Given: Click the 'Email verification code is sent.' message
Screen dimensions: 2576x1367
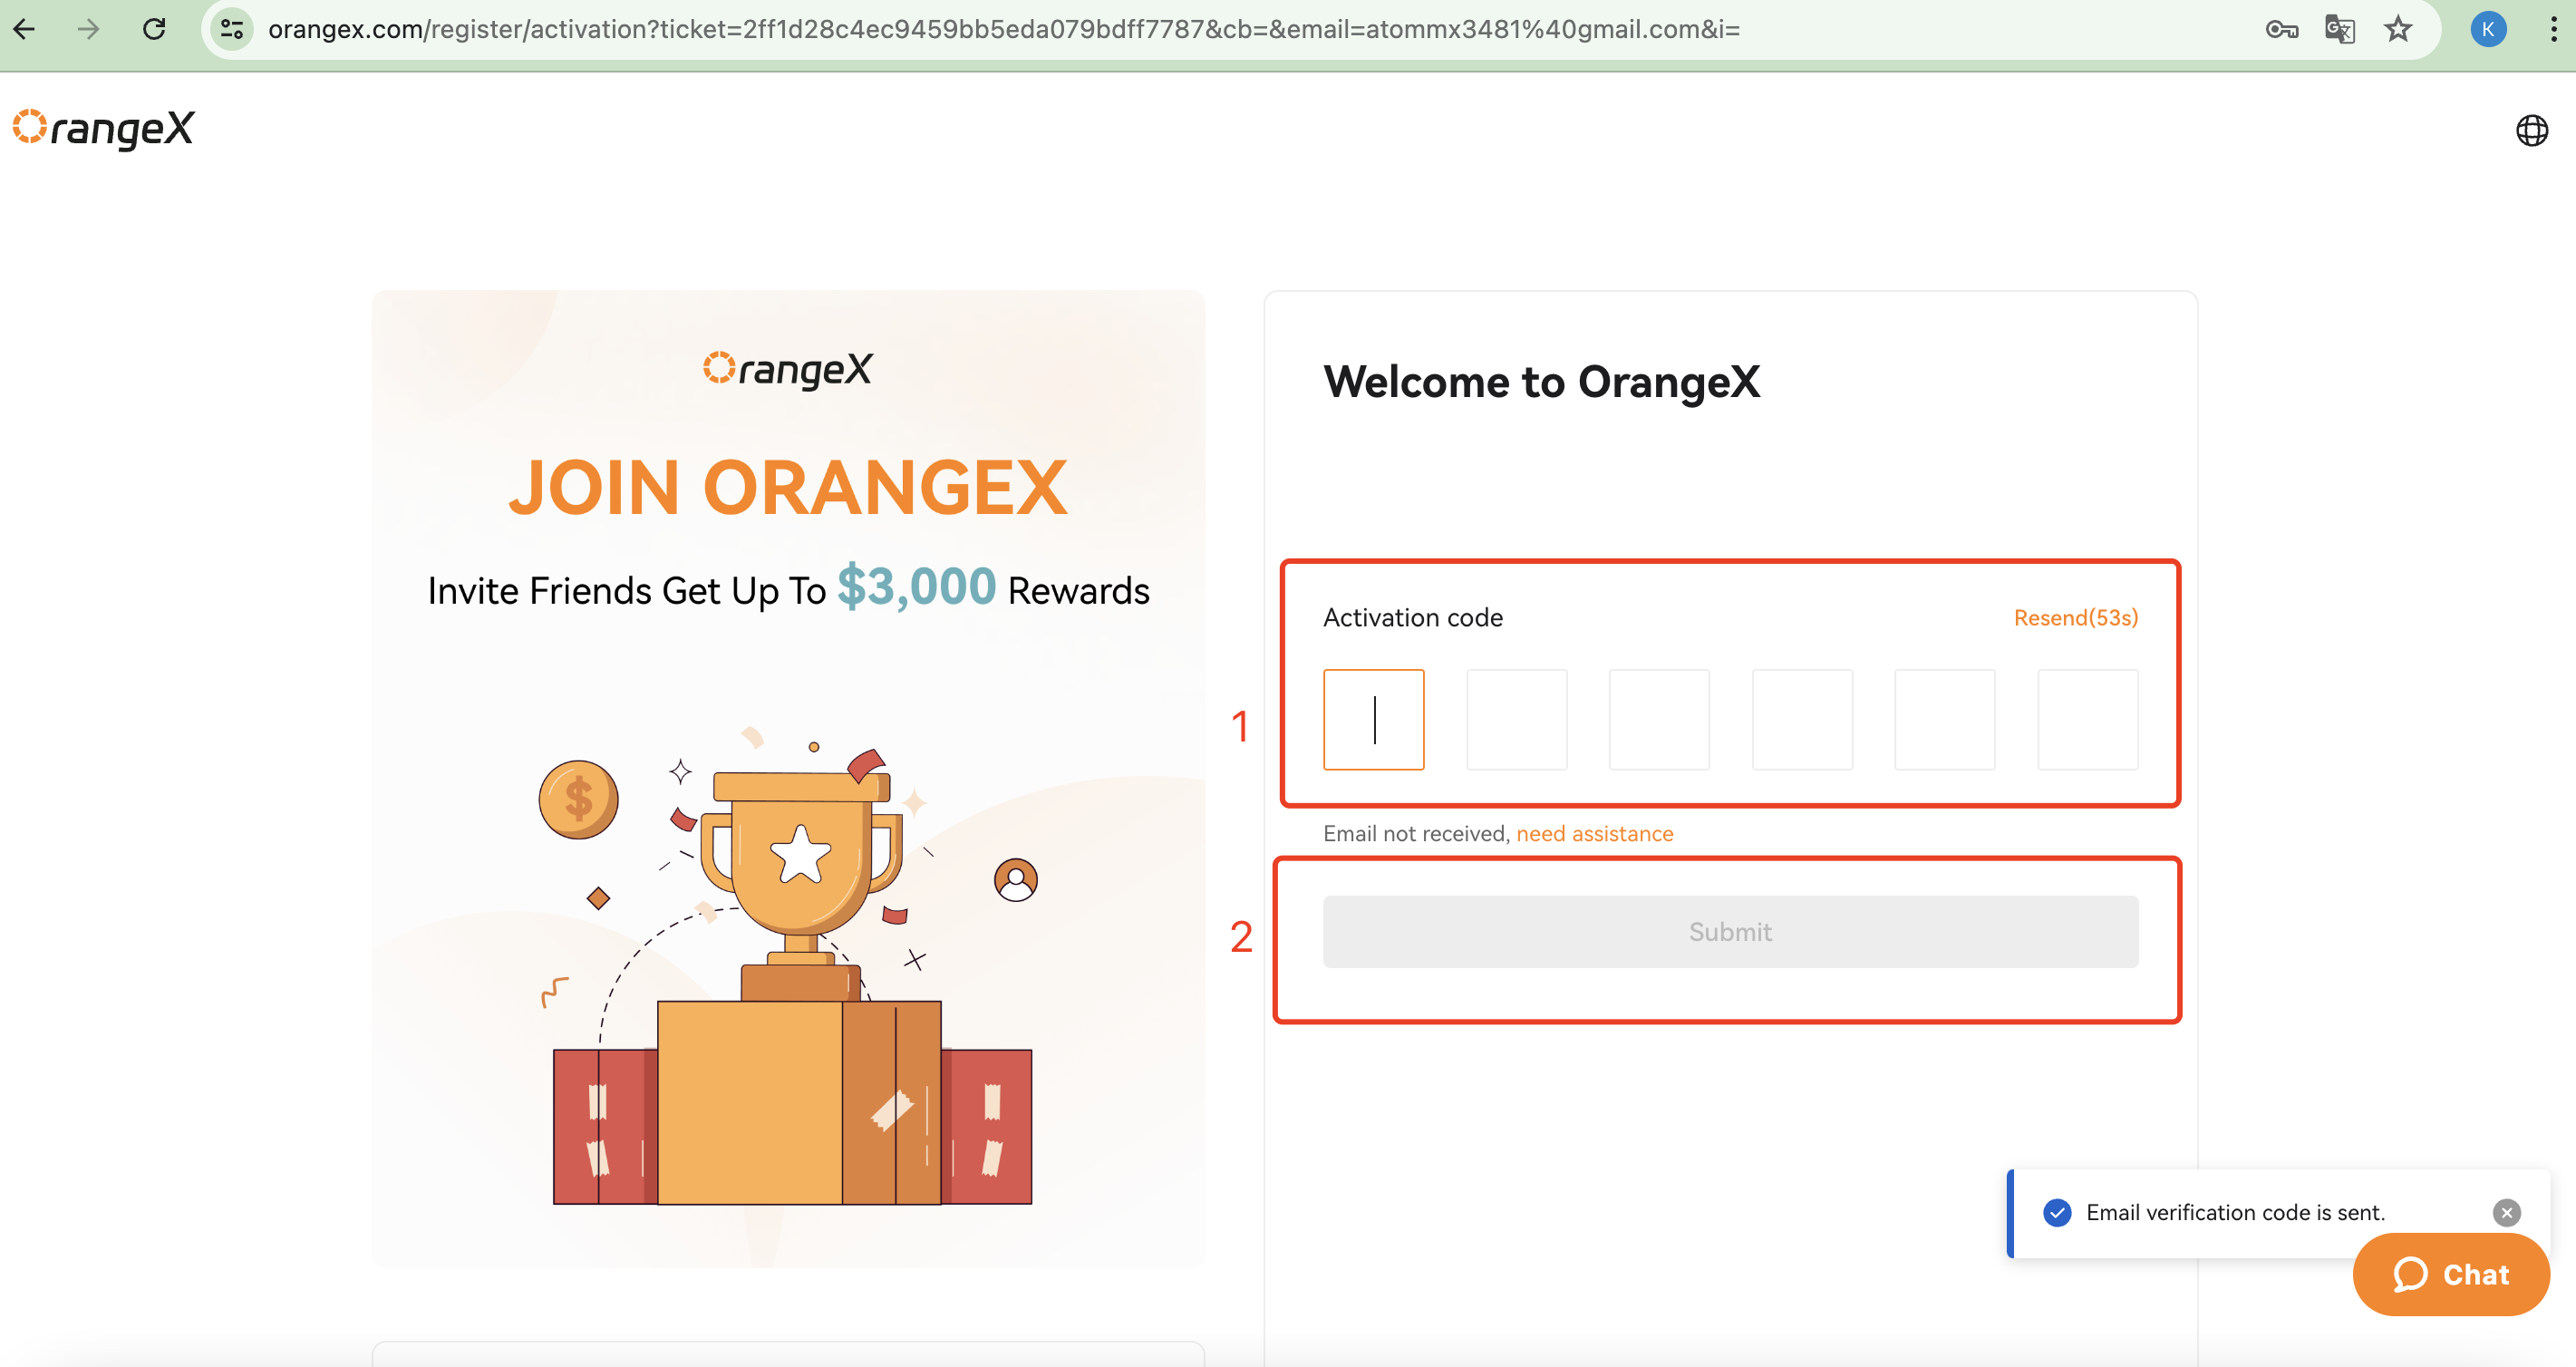Looking at the screenshot, I should [2235, 1212].
